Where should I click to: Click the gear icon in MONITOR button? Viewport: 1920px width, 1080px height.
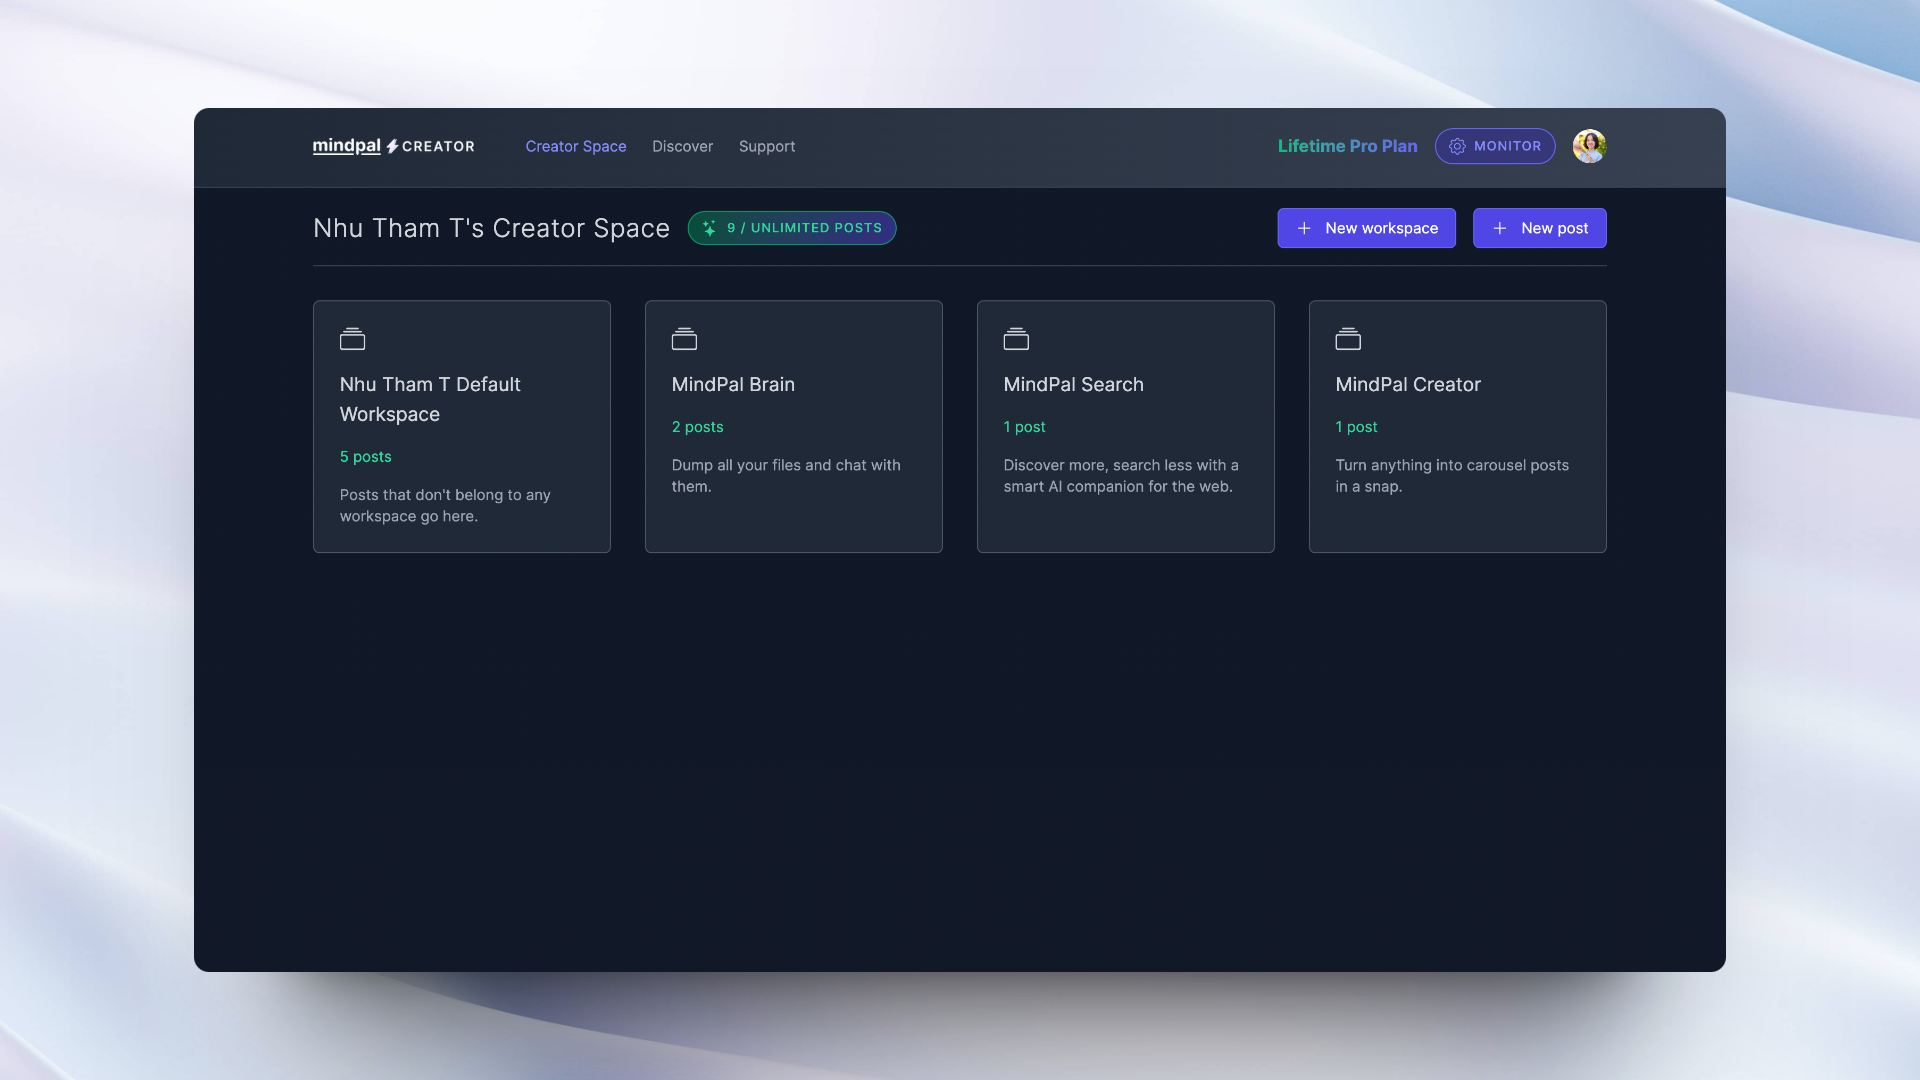pos(1457,146)
